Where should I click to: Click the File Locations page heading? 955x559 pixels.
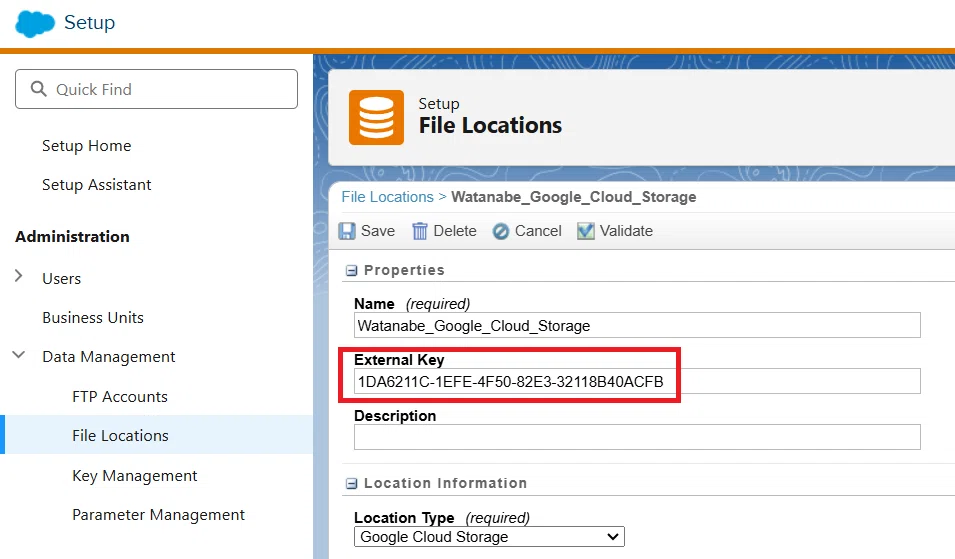click(490, 125)
